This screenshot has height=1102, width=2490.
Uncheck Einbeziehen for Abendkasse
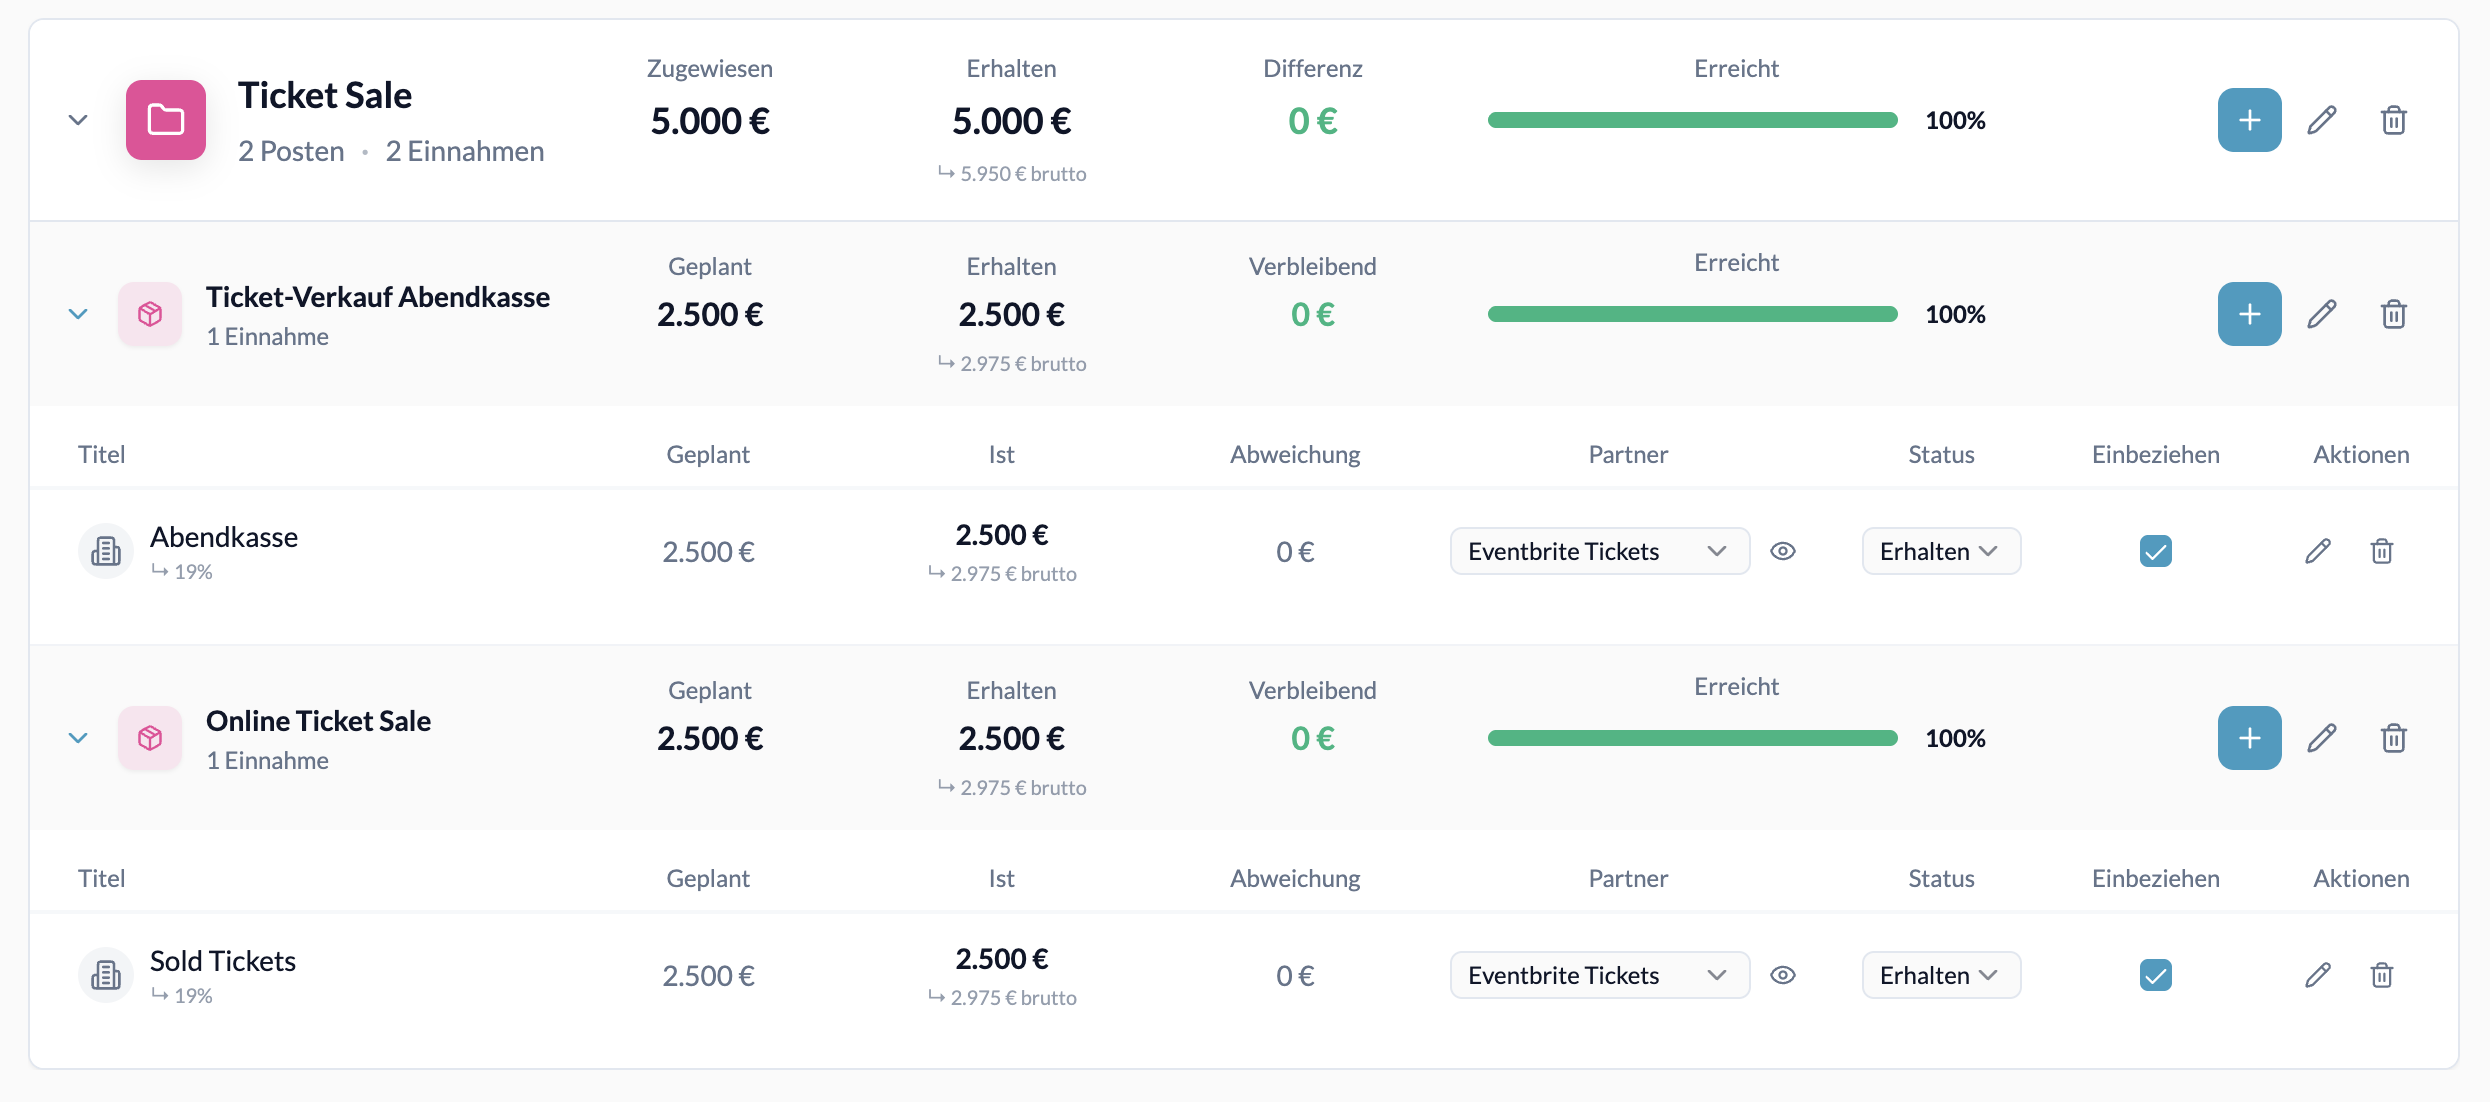[2156, 550]
